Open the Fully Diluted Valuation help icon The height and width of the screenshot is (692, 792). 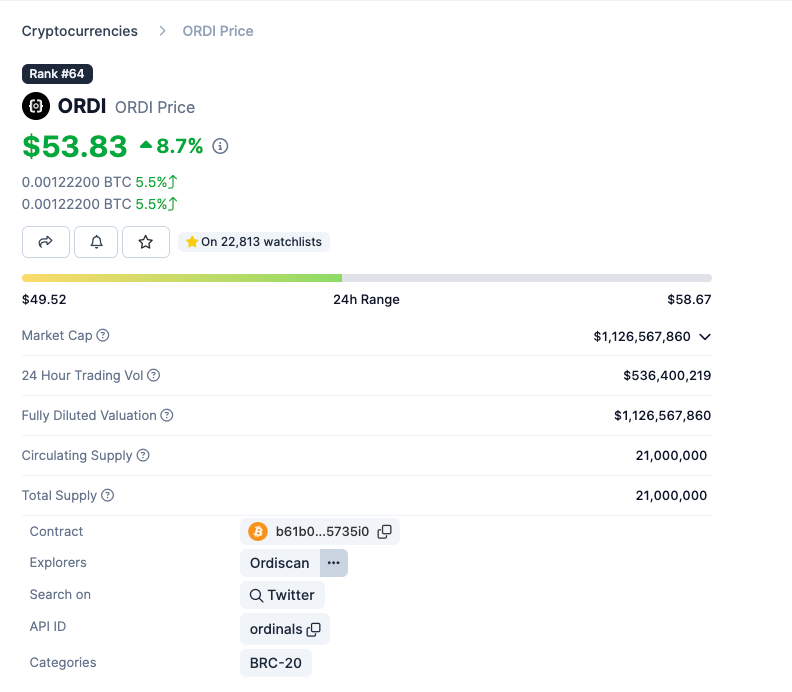point(167,415)
